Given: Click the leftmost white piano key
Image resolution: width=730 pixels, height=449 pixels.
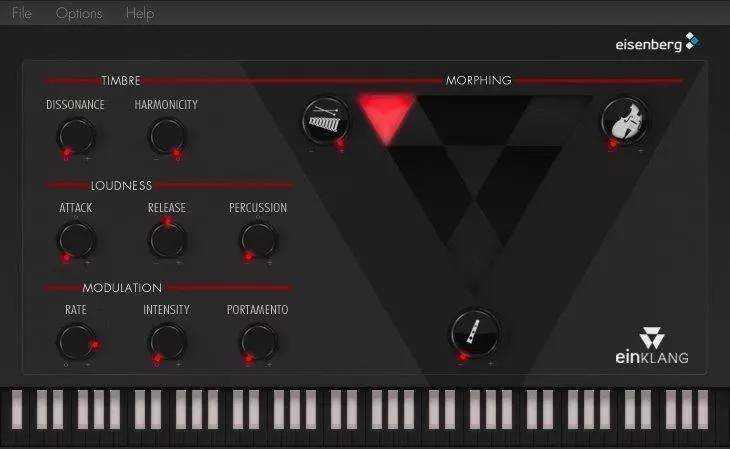Looking at the screenshot, I should coord(17,409).
